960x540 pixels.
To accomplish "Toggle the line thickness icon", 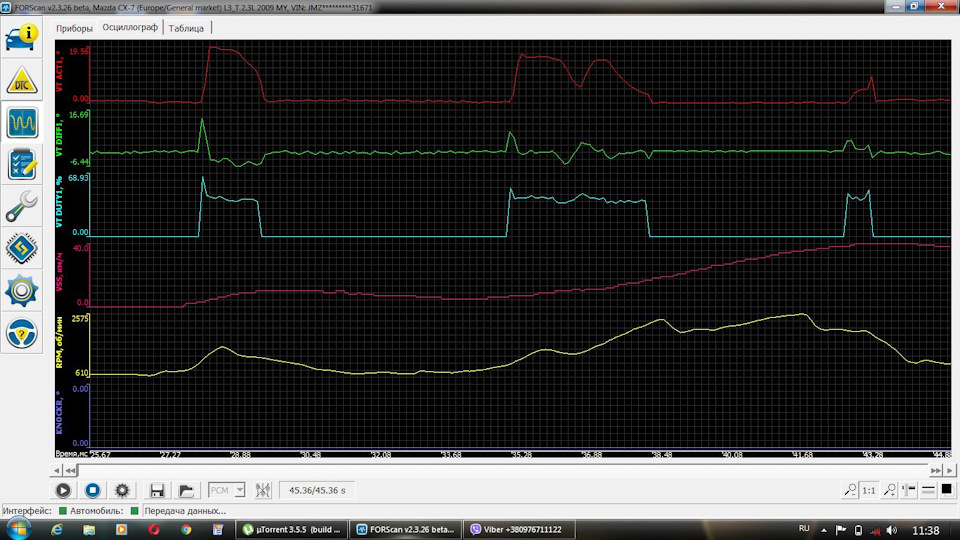I will pos(928,490).
